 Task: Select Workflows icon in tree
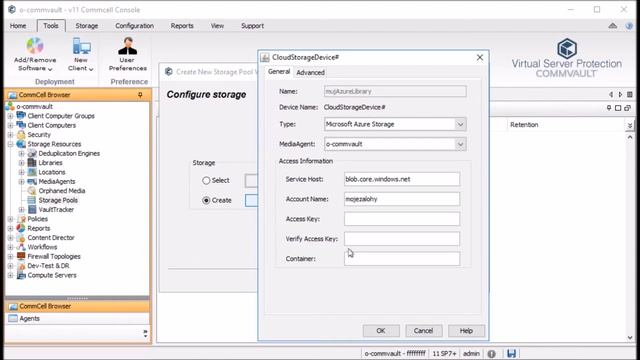click(21, 247)
